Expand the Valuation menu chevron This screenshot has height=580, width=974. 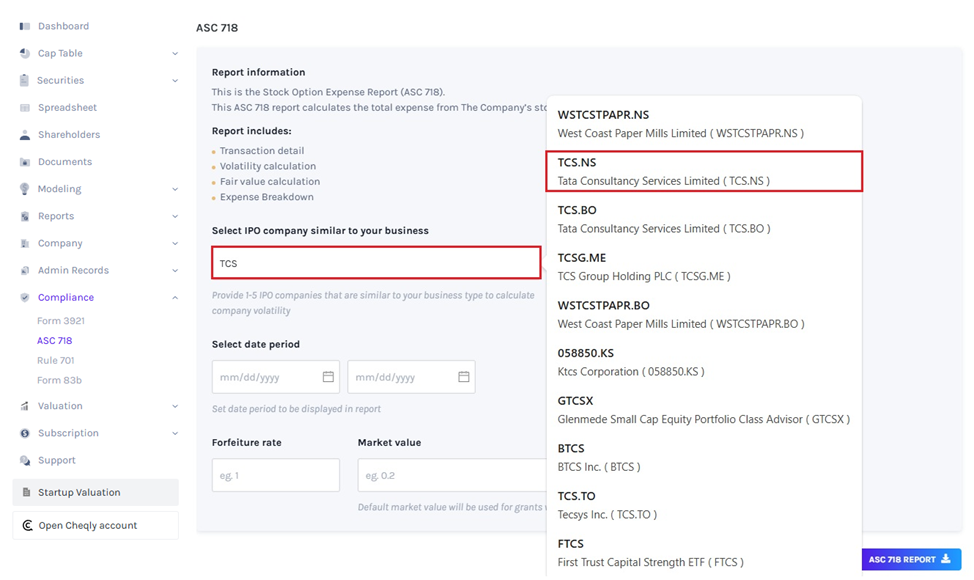(x=175, y=406)
